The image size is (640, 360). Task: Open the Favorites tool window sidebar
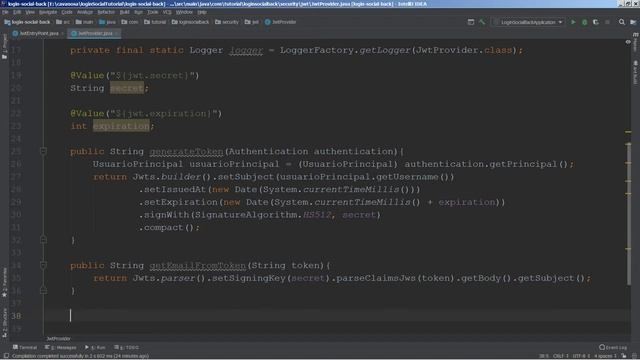(4, 282)
